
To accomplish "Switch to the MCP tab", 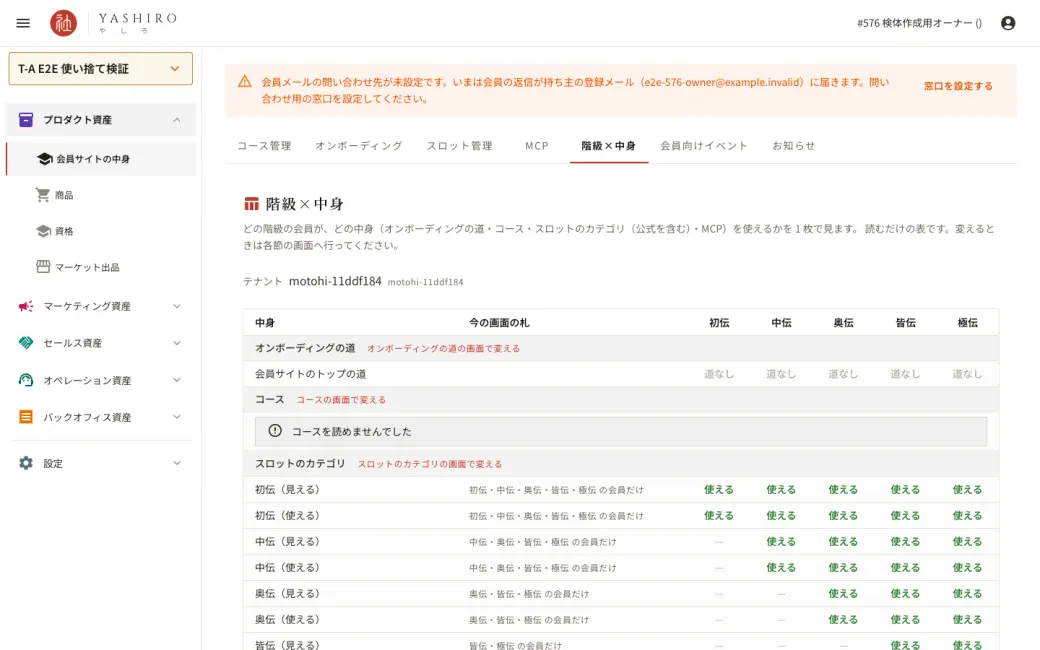I will (537, 146).
